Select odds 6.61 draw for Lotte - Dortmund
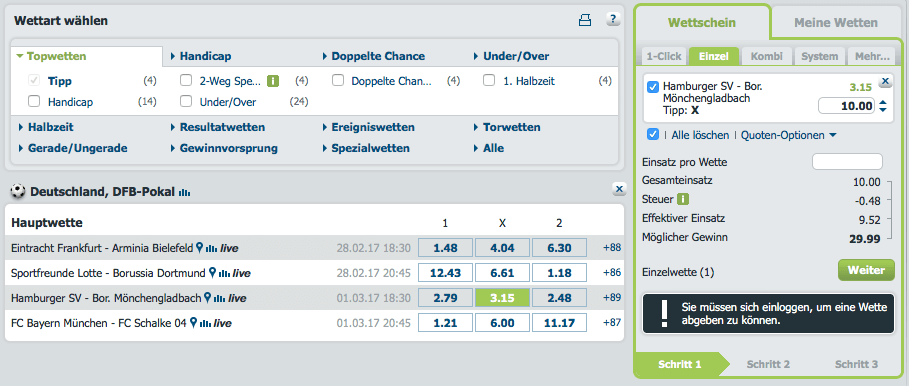Image resolution: width=909 pixels, height=386 pixels. click(x=502, y=272)
